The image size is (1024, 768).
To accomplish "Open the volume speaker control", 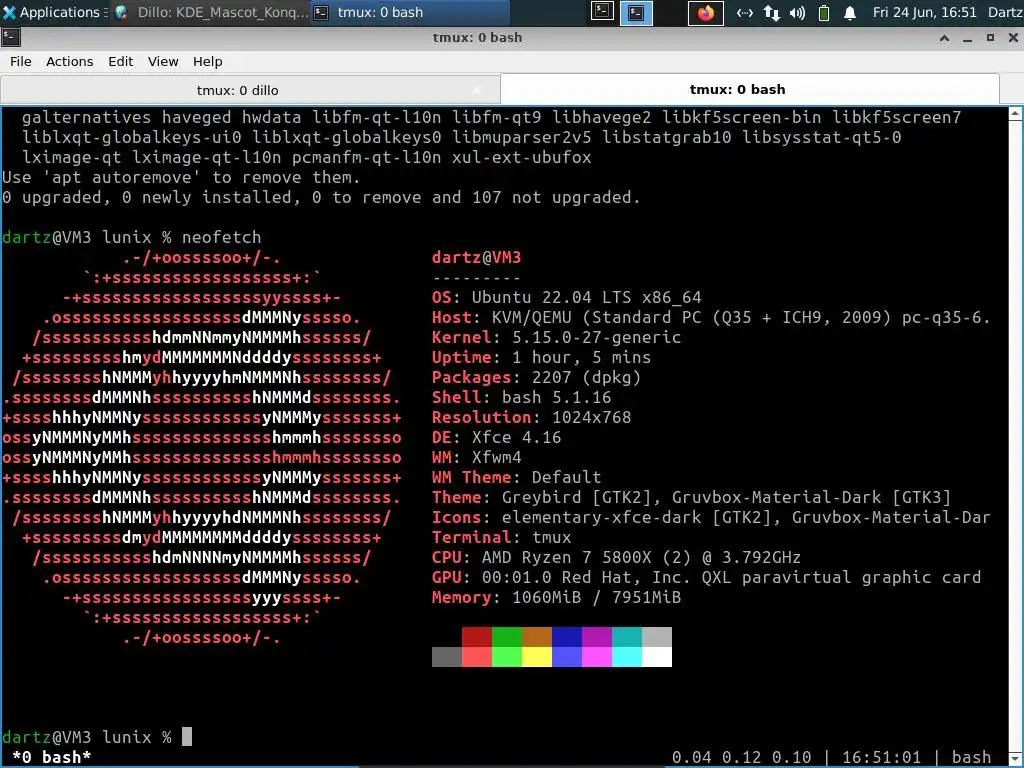I will click(797, 13).
